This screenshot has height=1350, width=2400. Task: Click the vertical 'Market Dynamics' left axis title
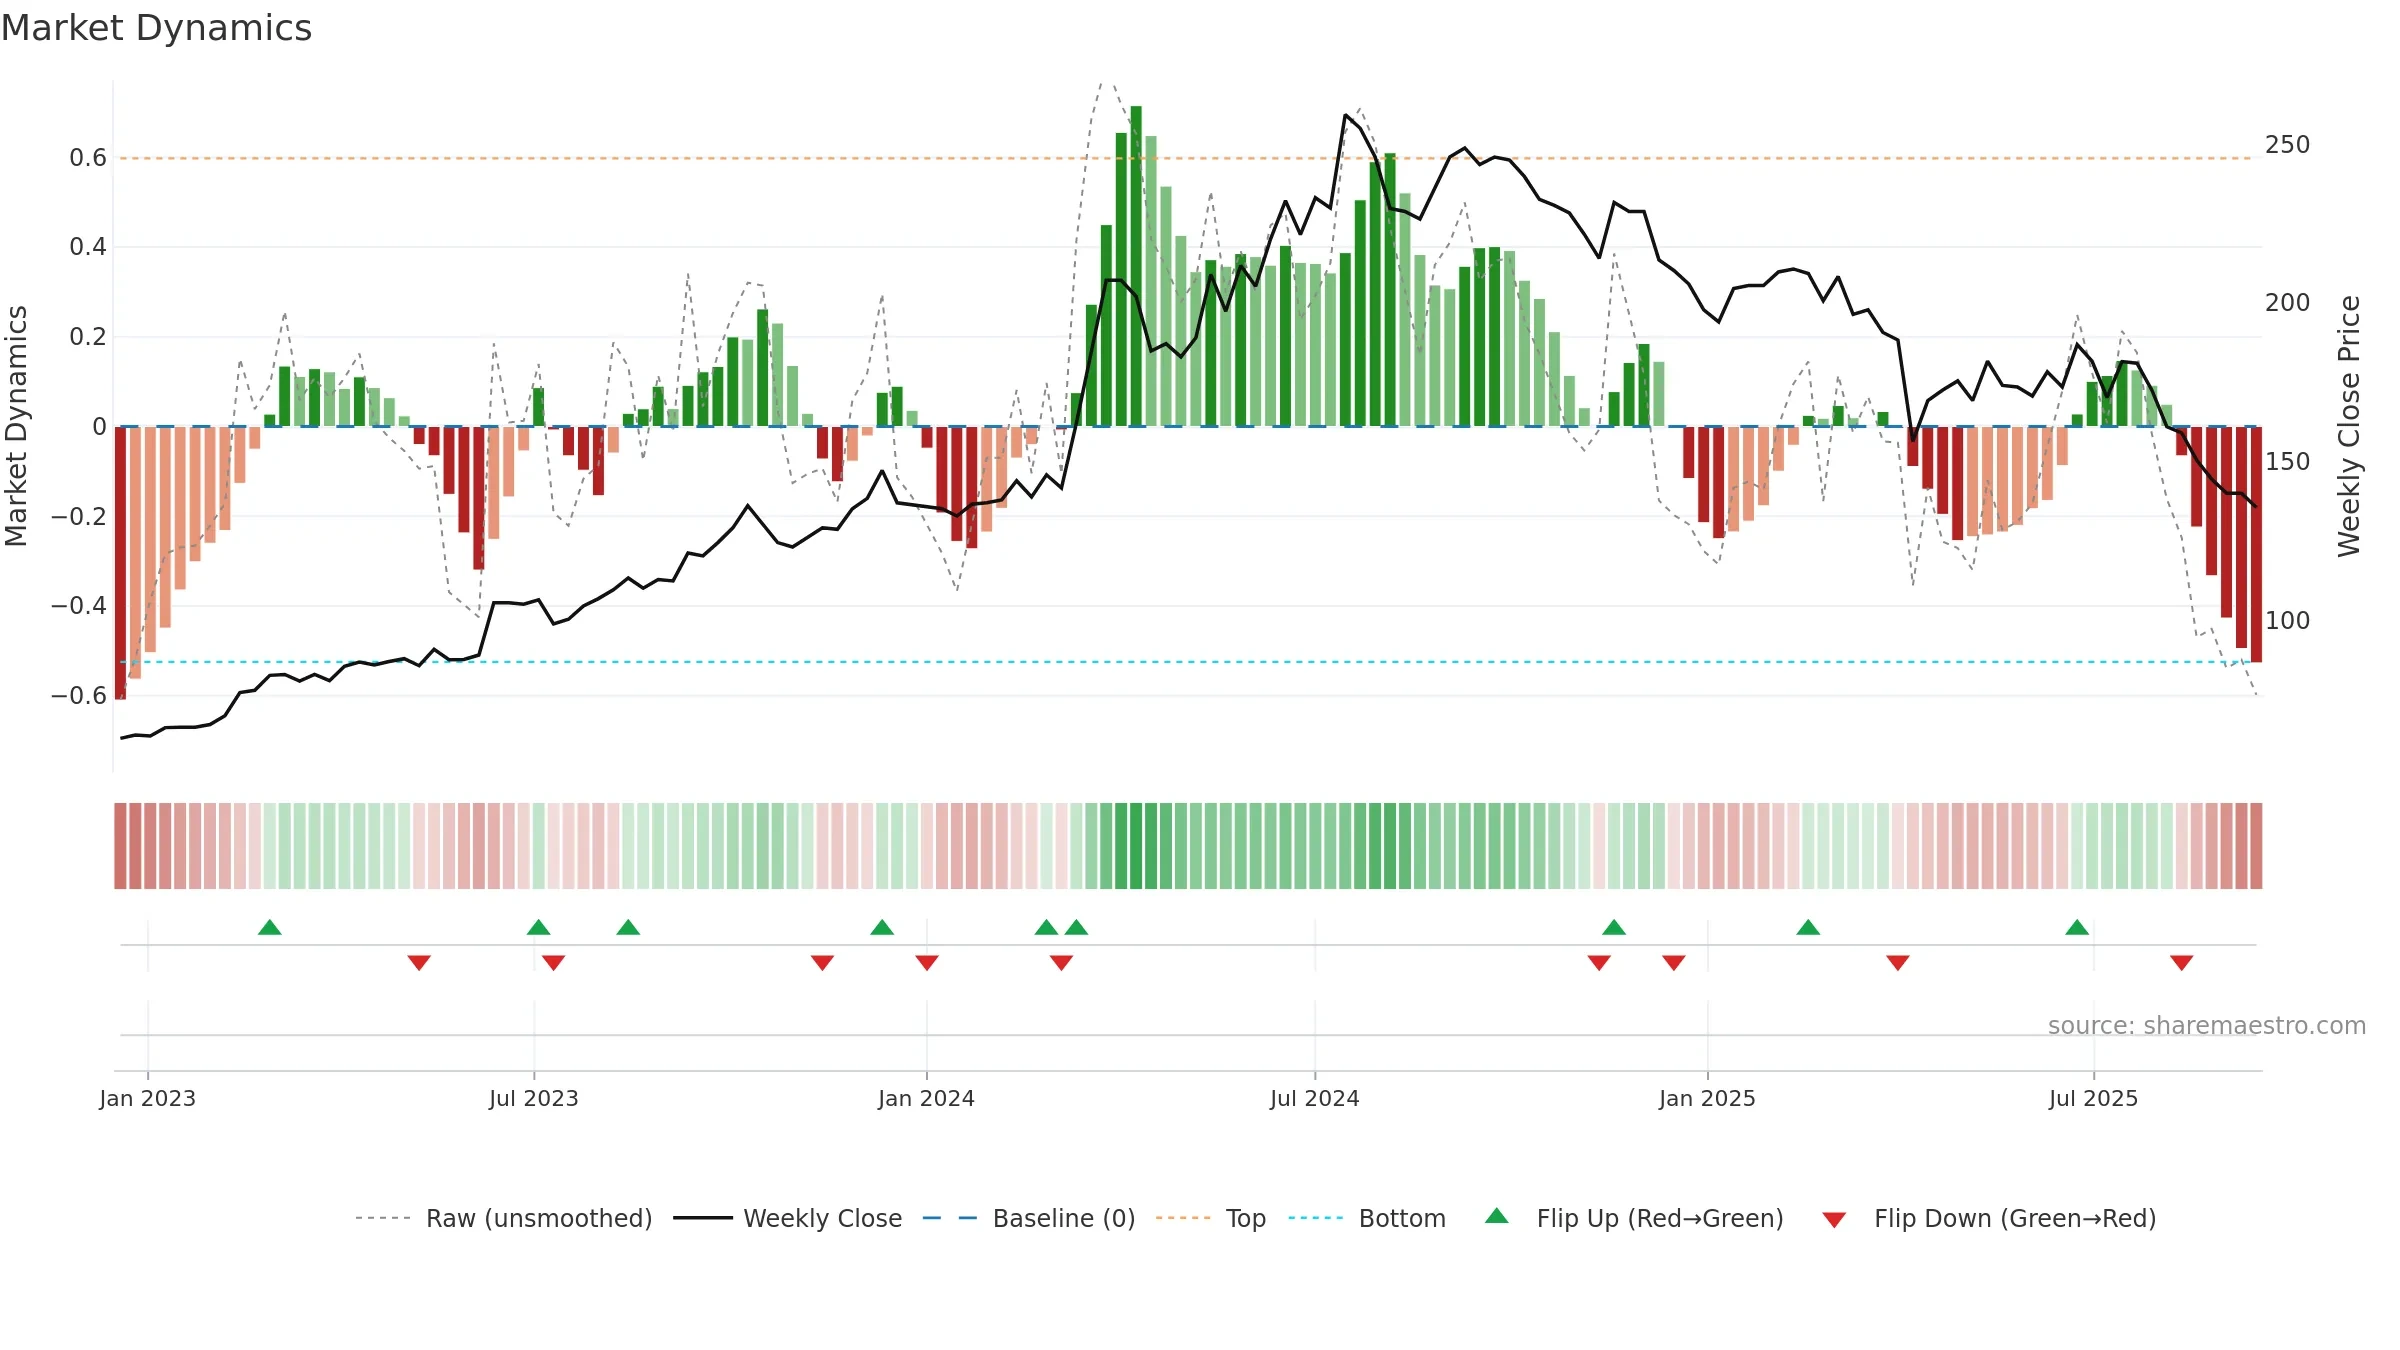(16, 426)
